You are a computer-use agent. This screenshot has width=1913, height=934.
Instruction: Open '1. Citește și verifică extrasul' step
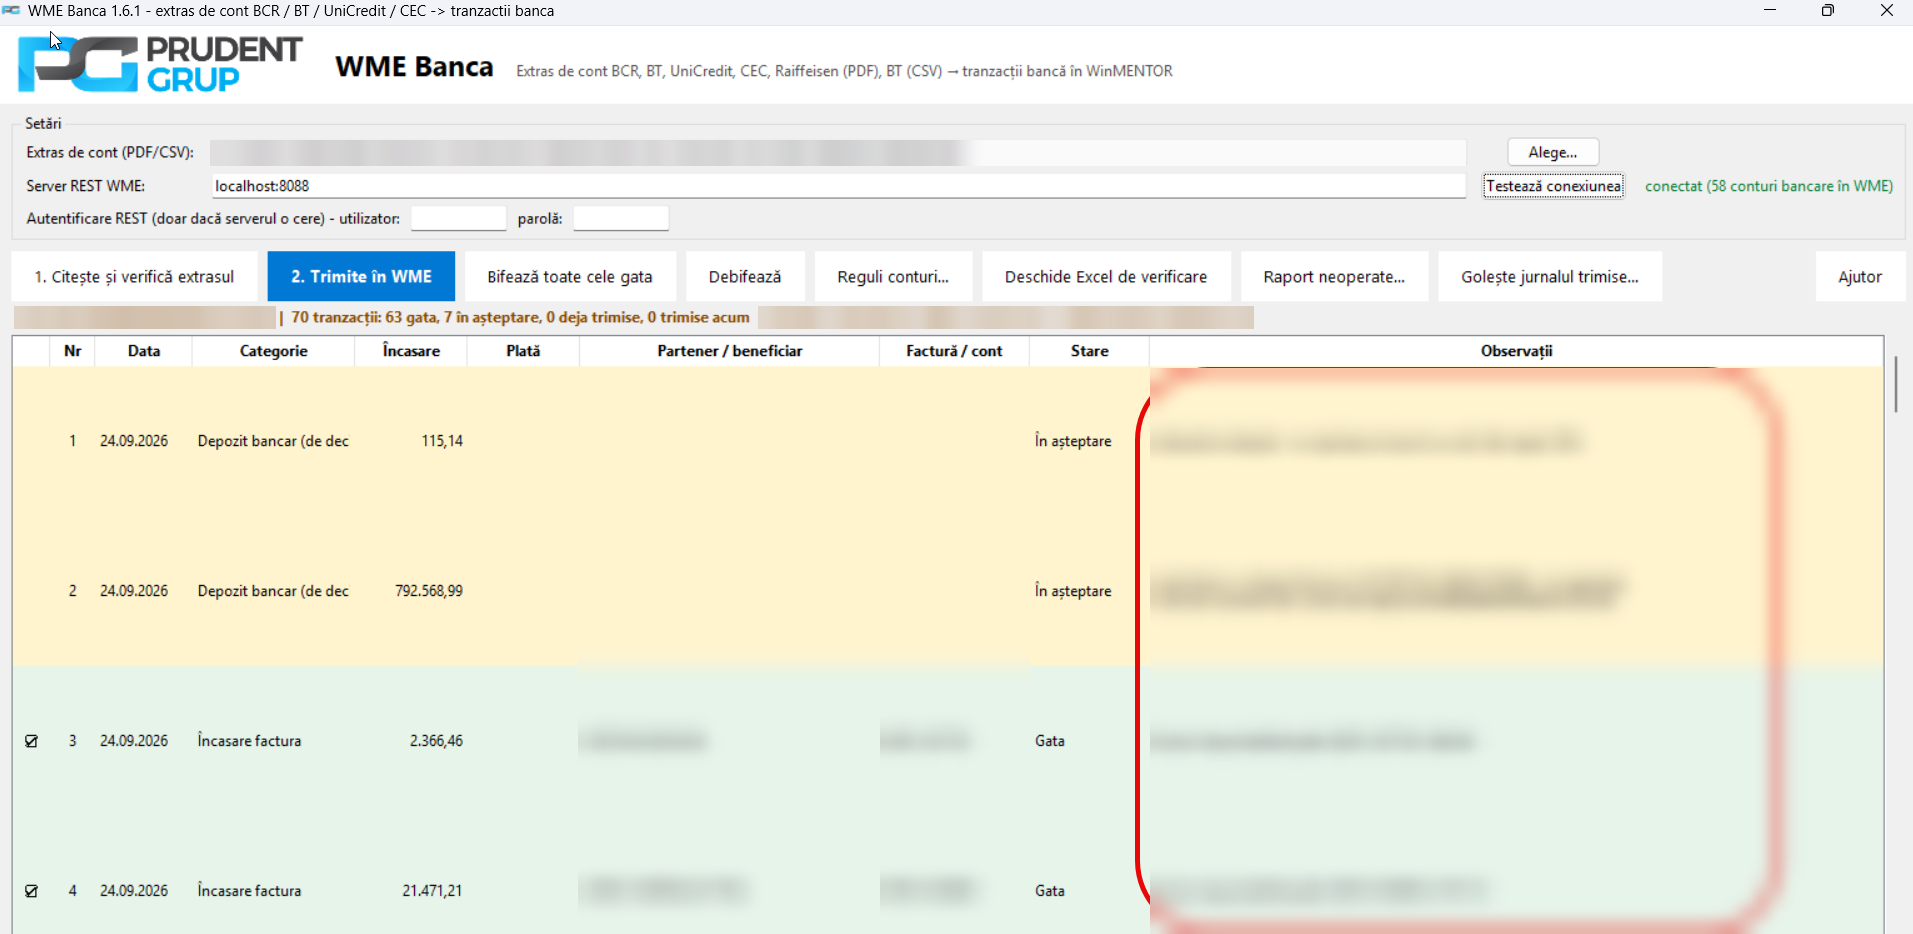134,277
